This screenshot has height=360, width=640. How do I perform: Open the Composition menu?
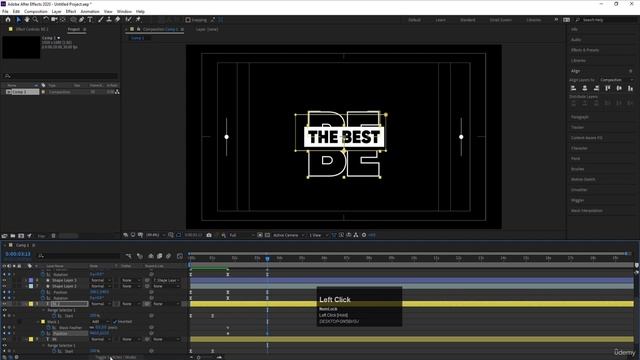pos(36,11)
